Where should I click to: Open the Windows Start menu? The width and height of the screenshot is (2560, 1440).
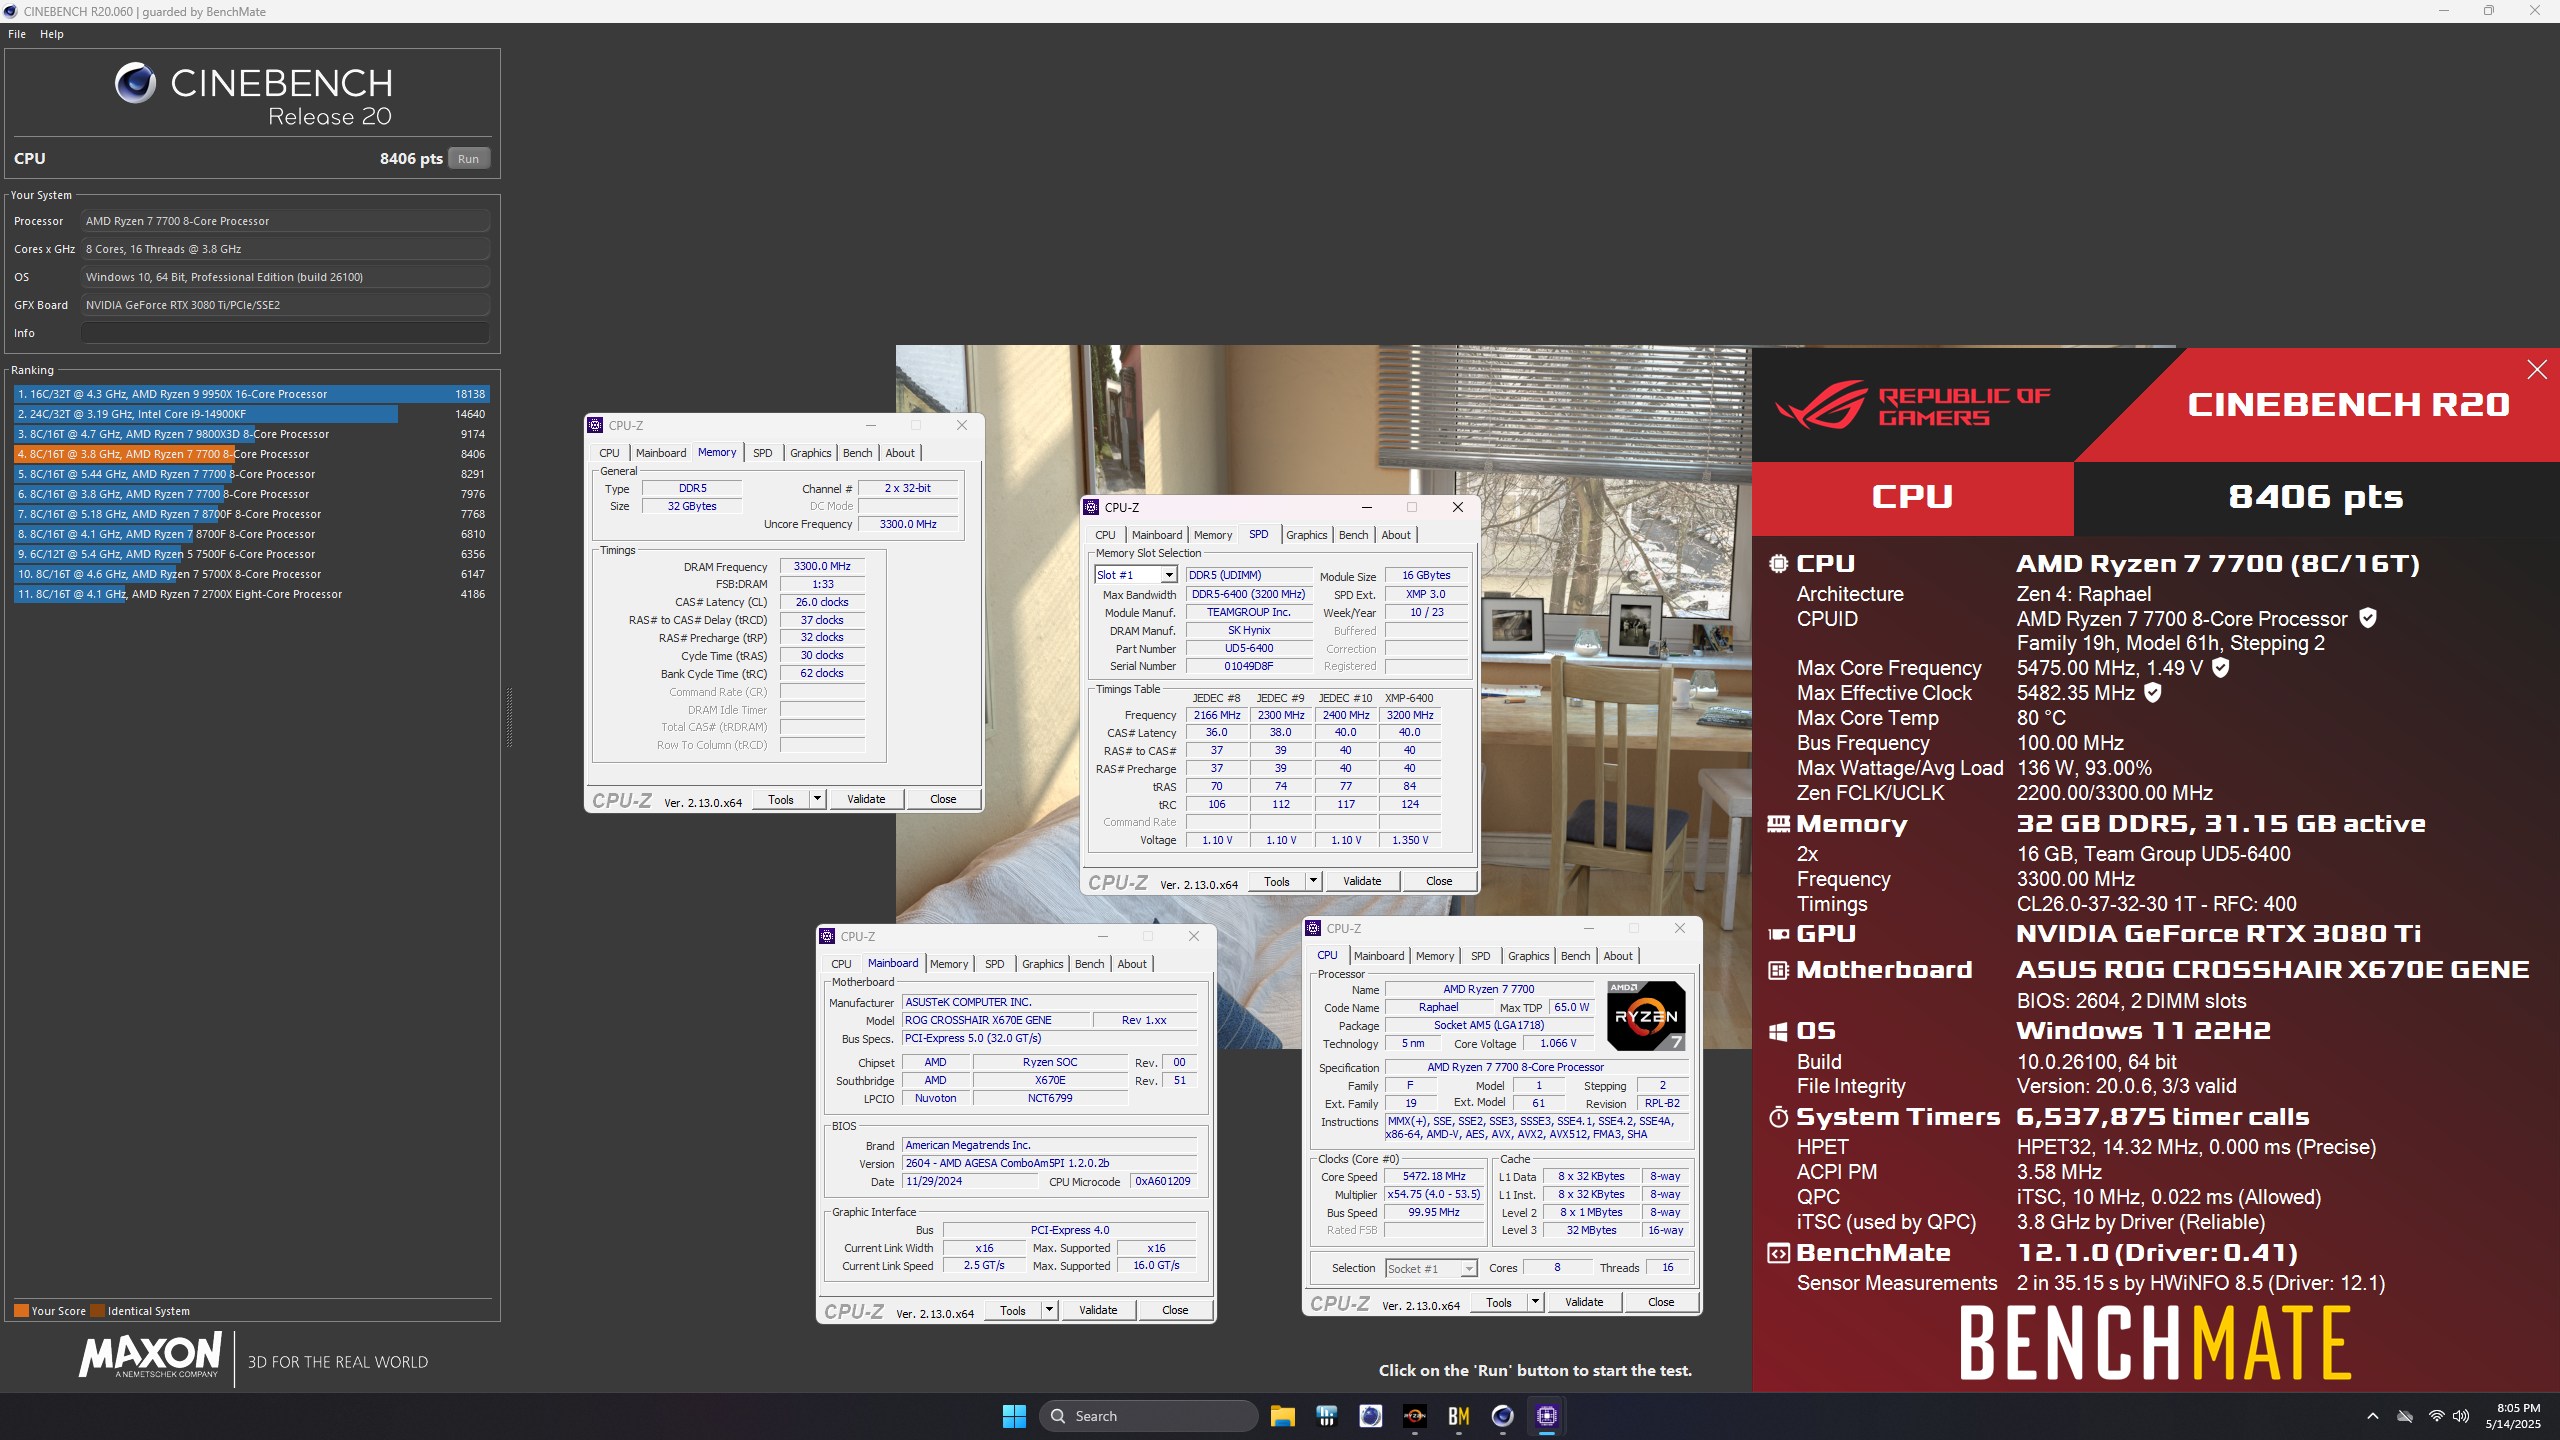click(1014, 1416)
